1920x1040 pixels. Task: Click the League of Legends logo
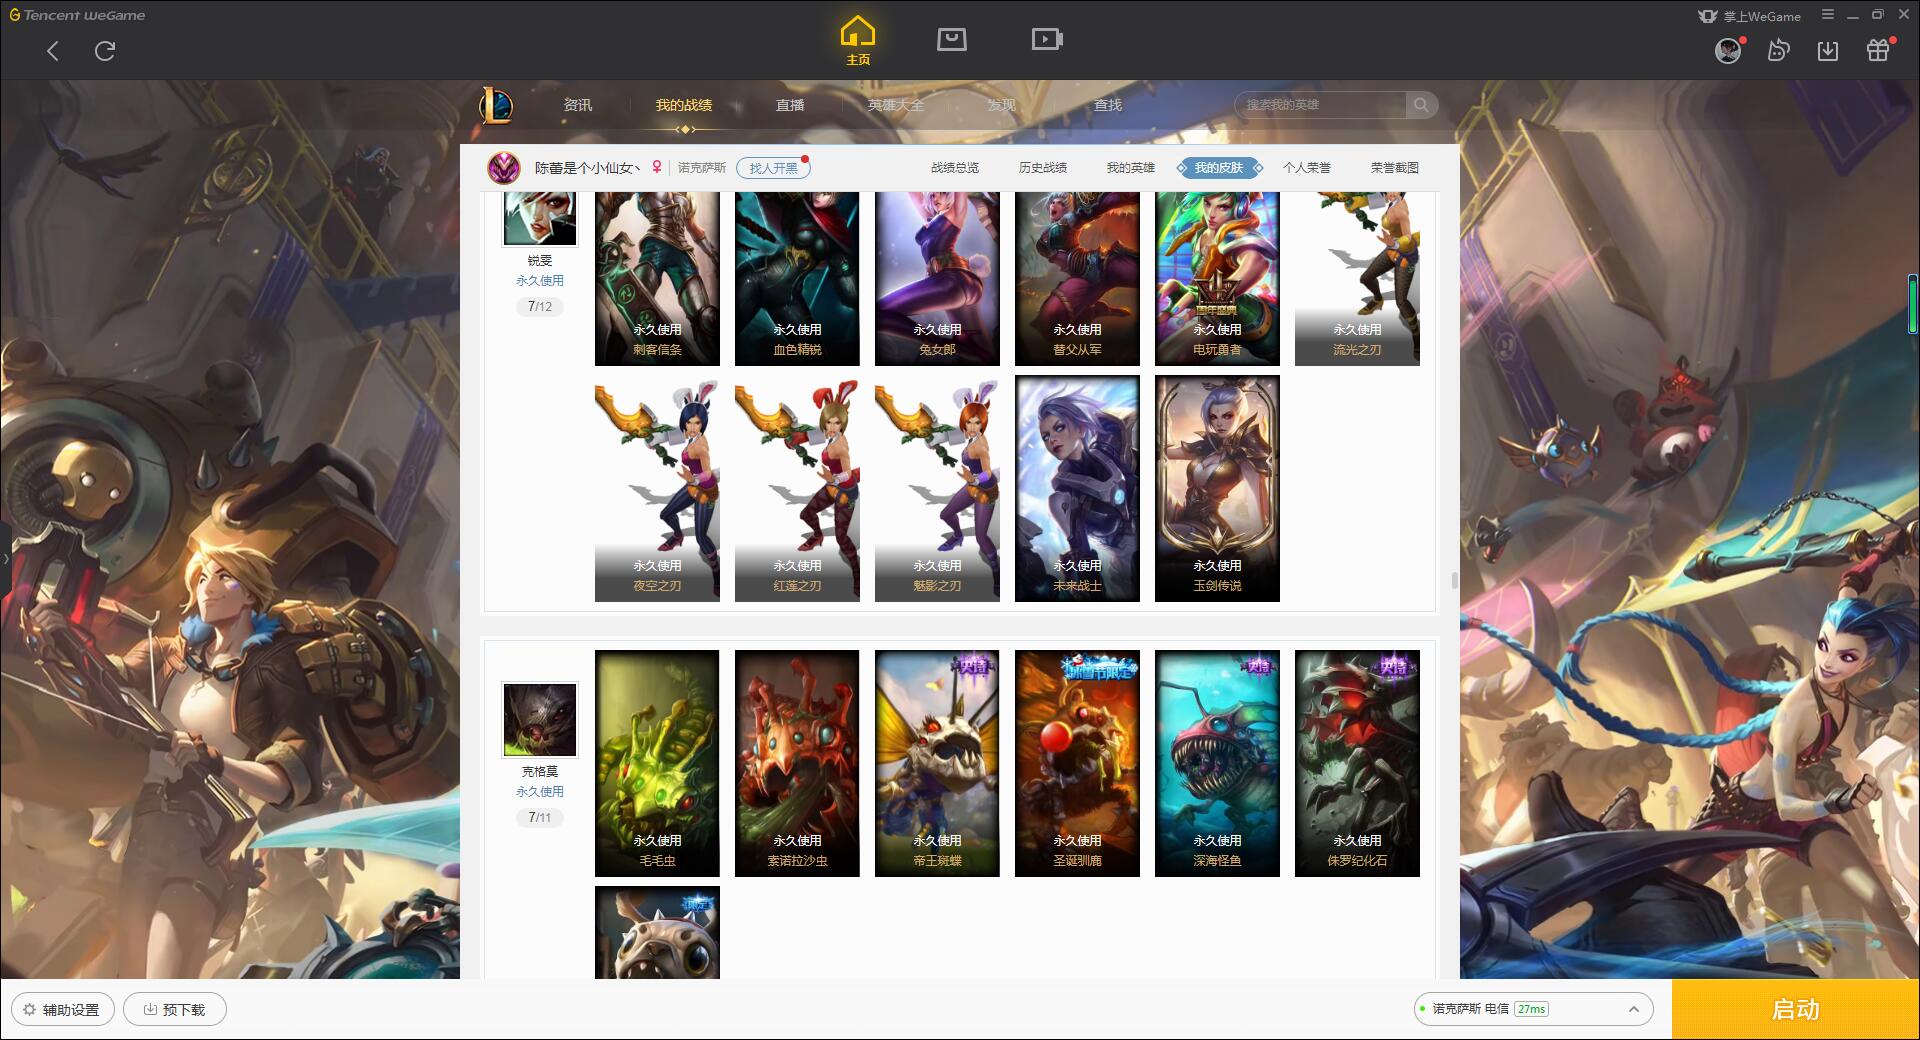[496, 105]
